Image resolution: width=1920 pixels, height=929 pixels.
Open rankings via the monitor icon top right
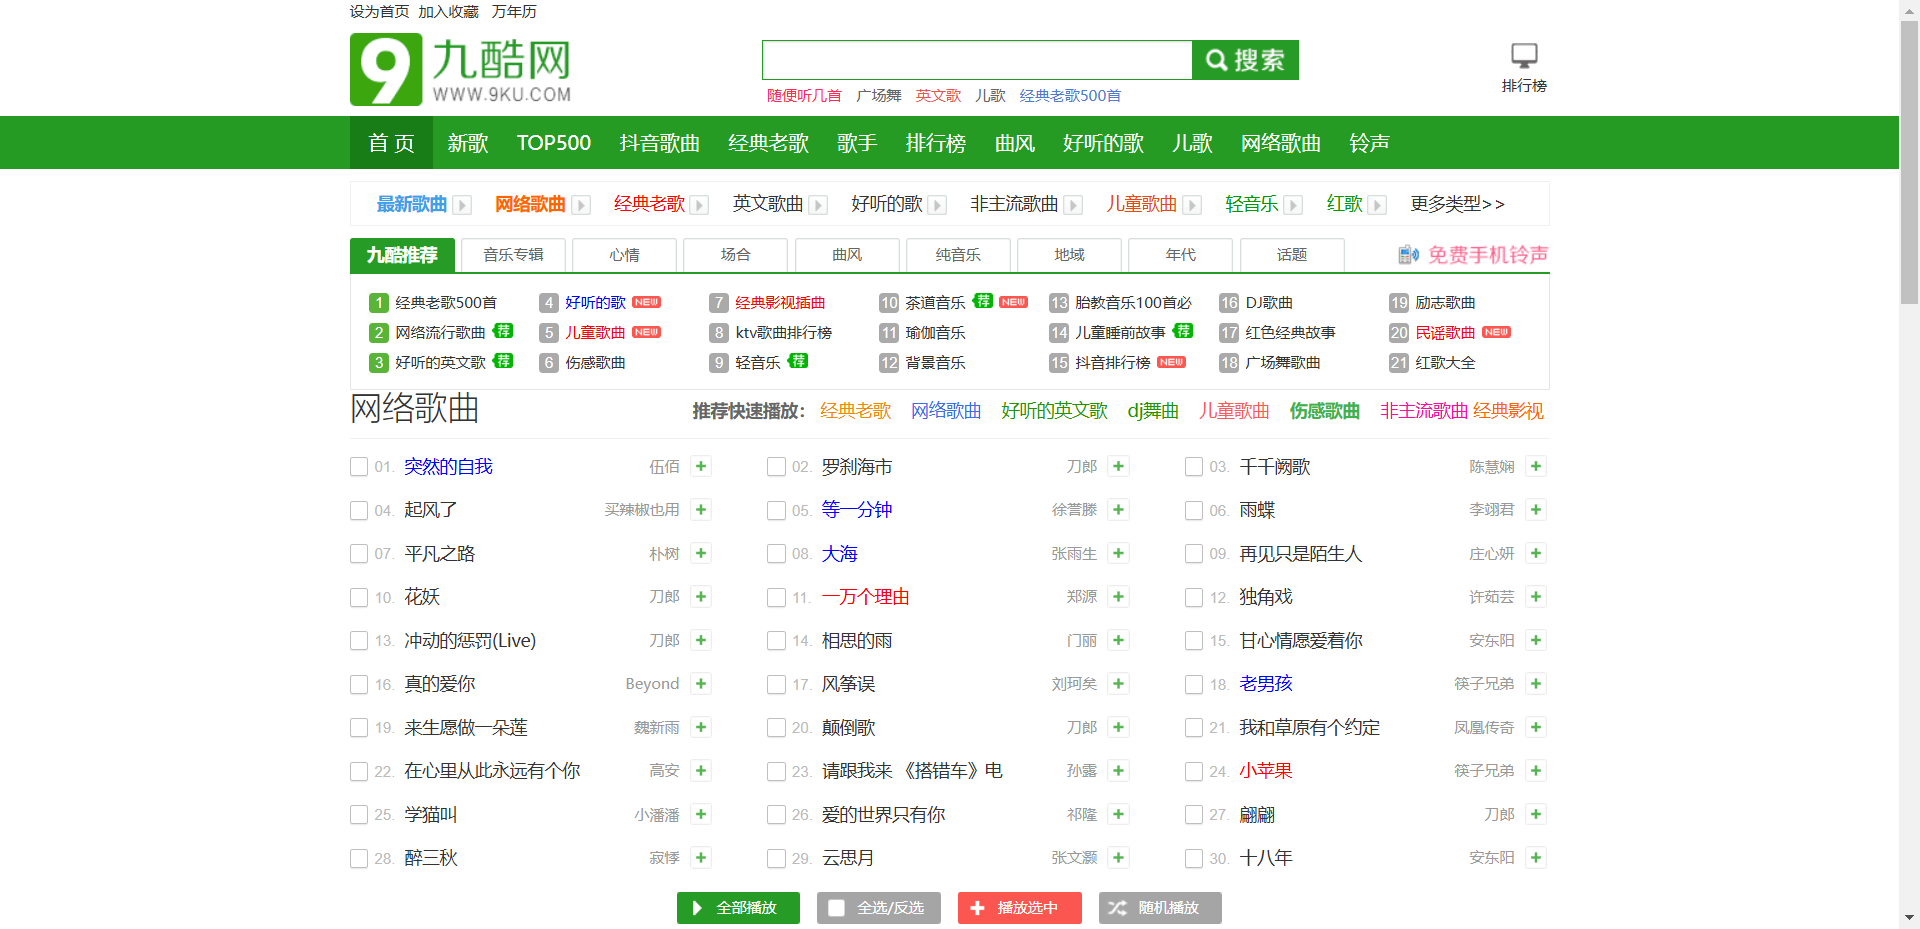[x=1523, y=53]
